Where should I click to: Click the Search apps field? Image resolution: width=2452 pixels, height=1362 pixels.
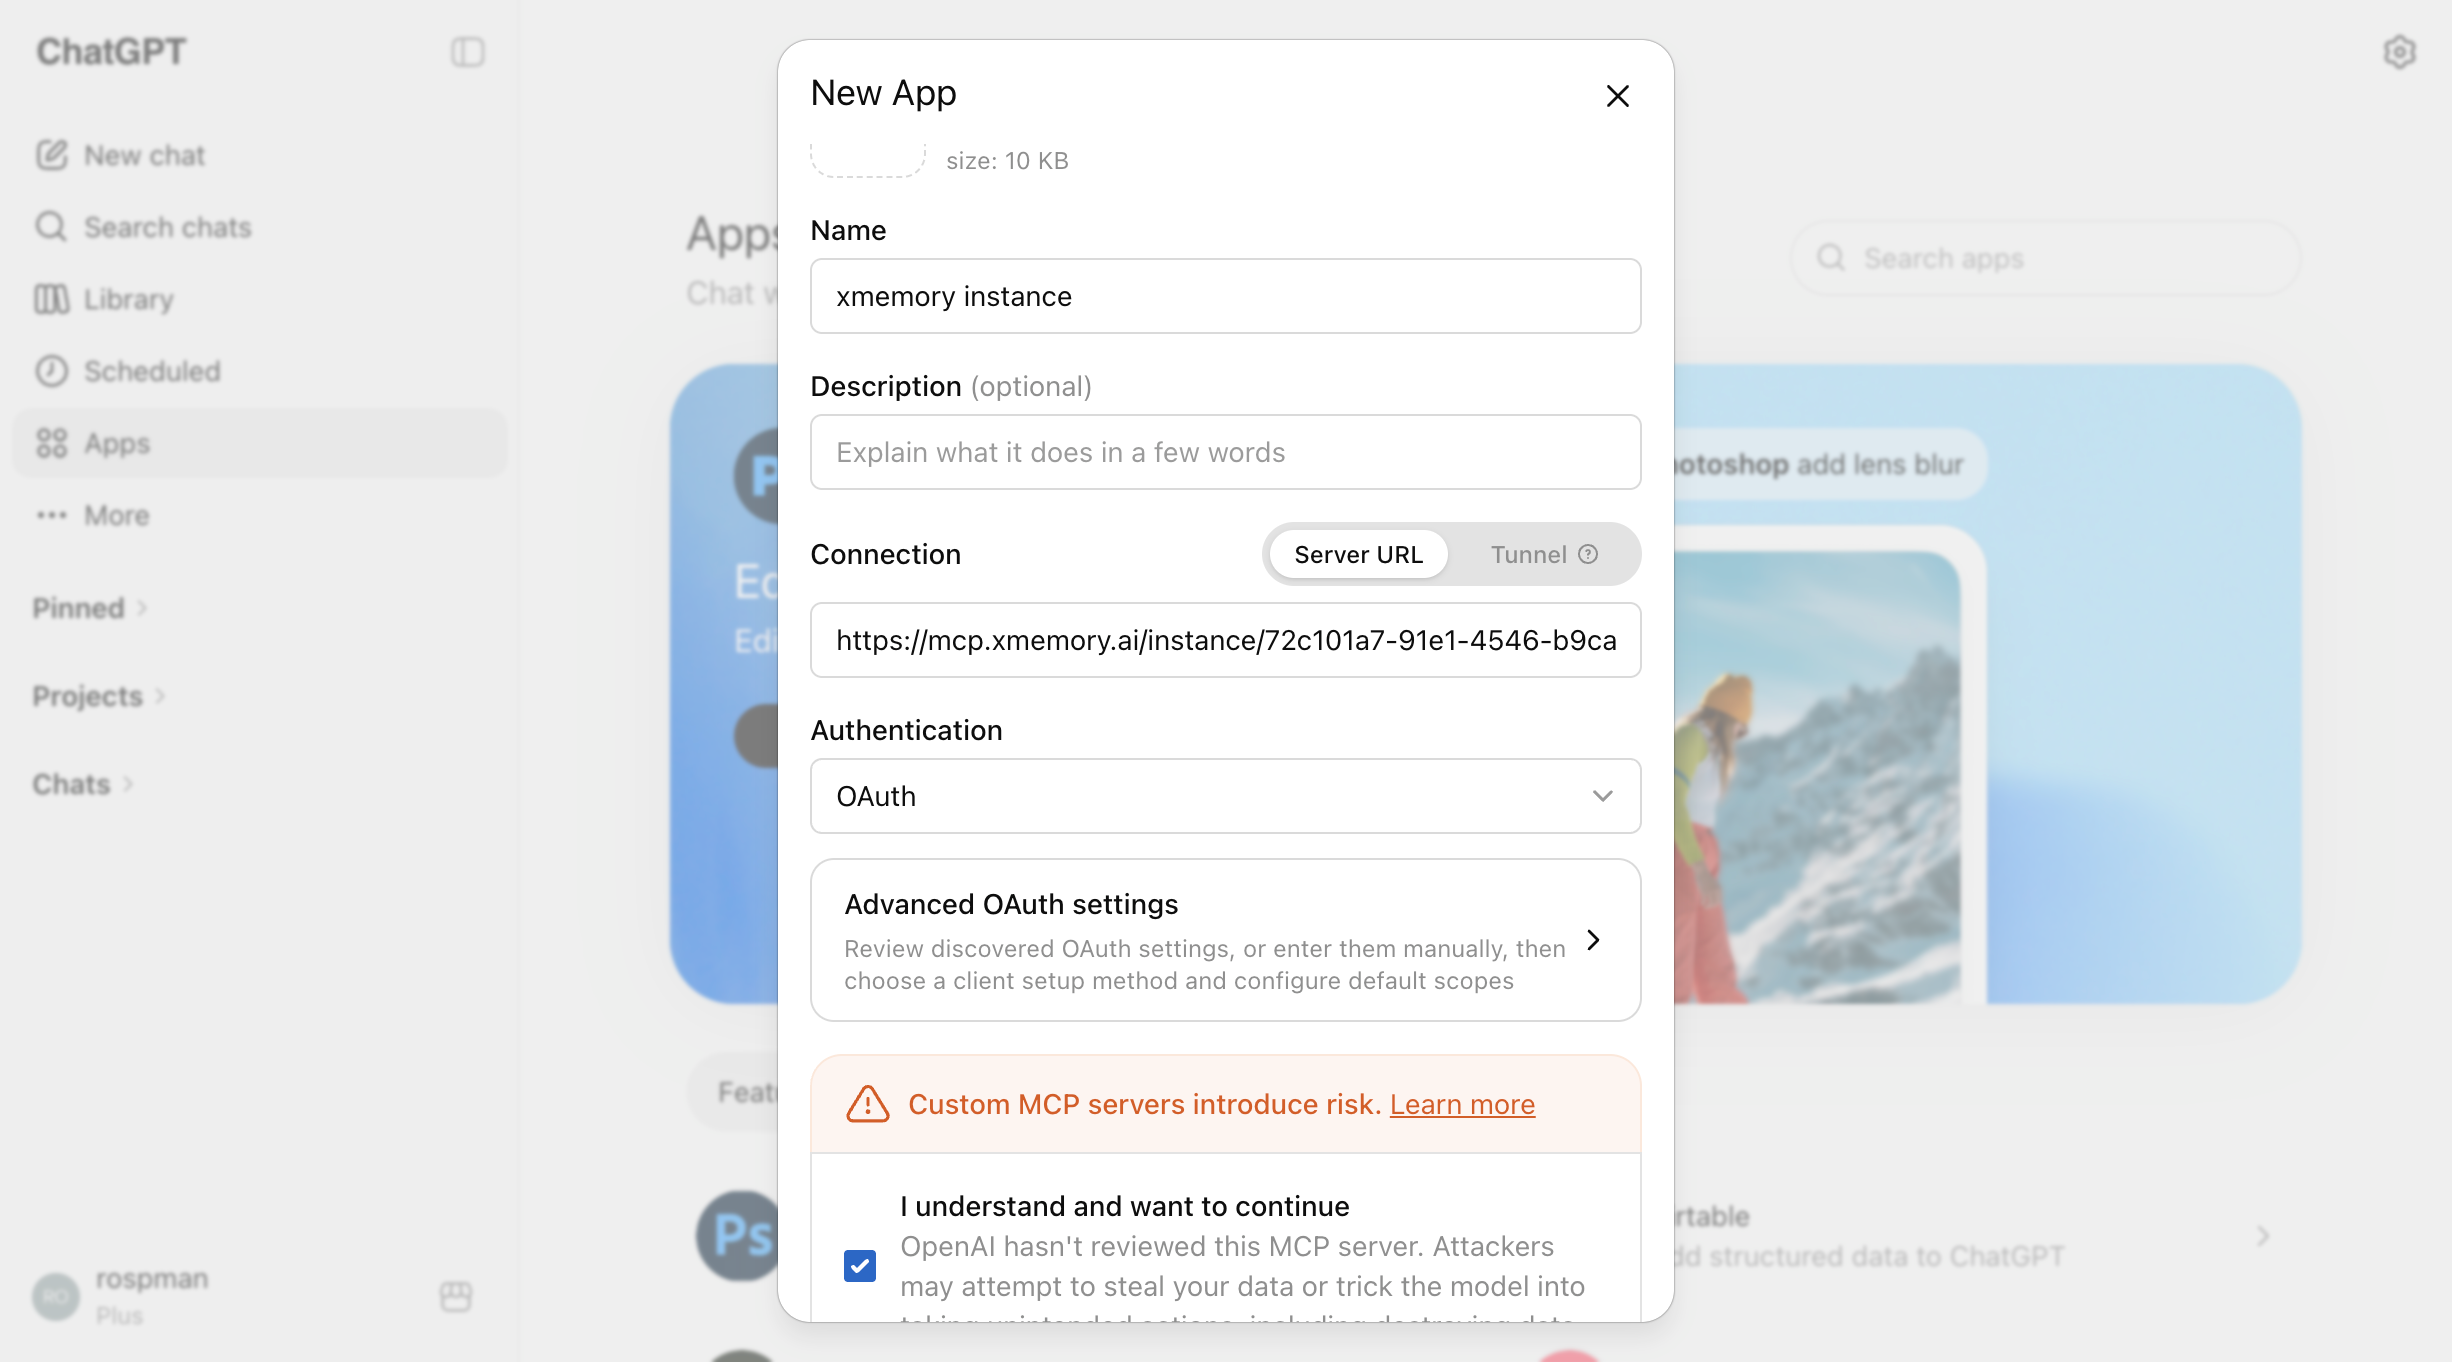(x=2045, y=258)
